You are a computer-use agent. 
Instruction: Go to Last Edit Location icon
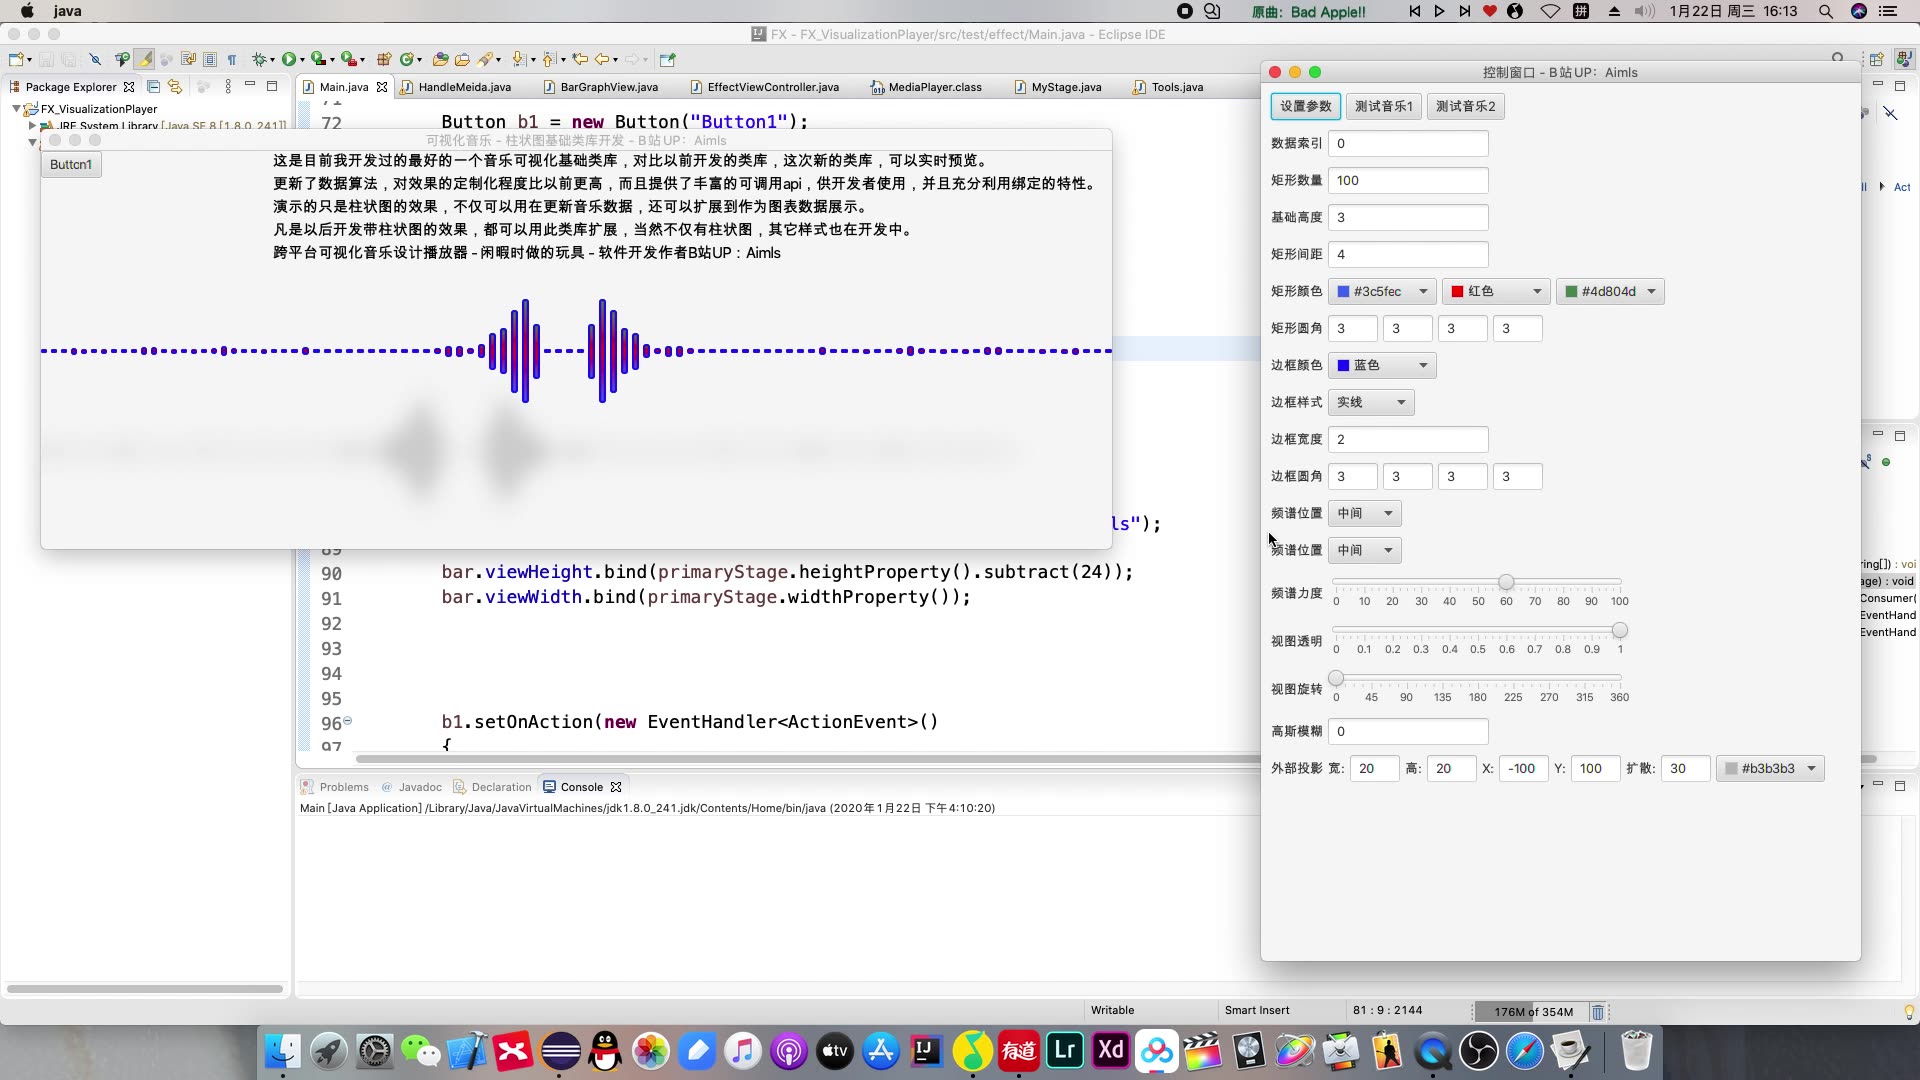pos(580,59)
